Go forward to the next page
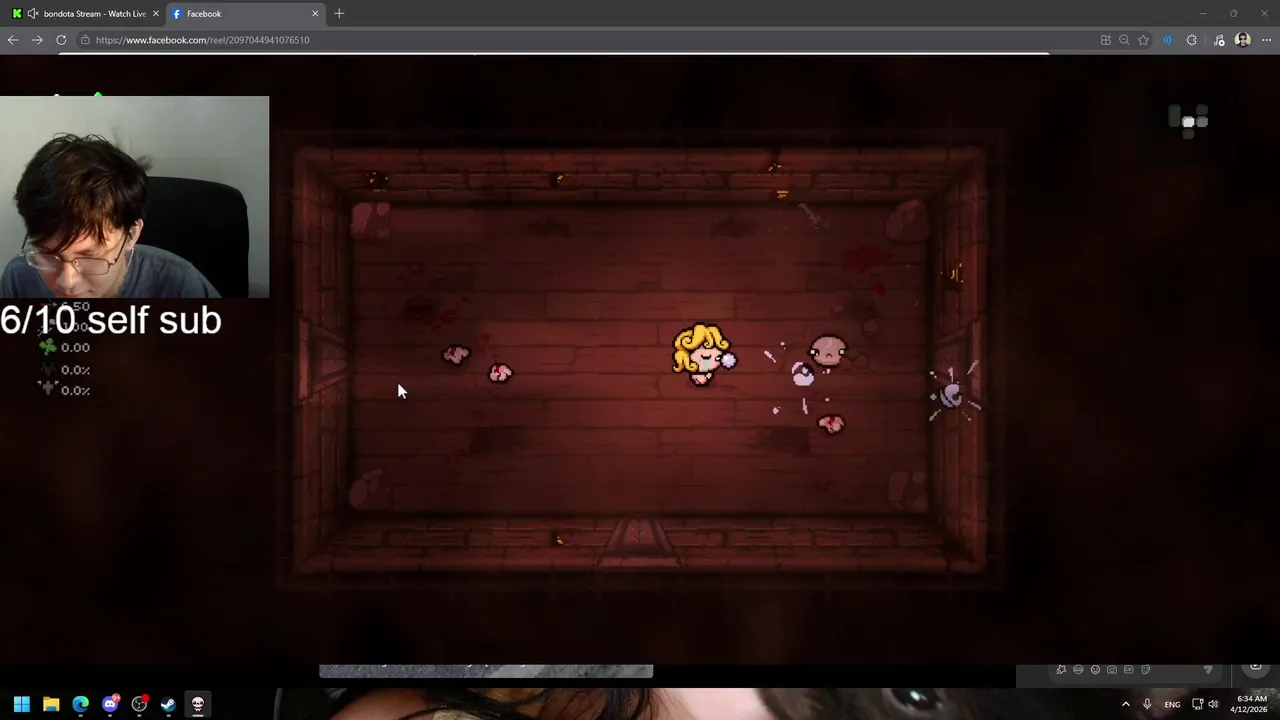The height and width of the screenshot is (720, 1280). [x=37, y=40]
